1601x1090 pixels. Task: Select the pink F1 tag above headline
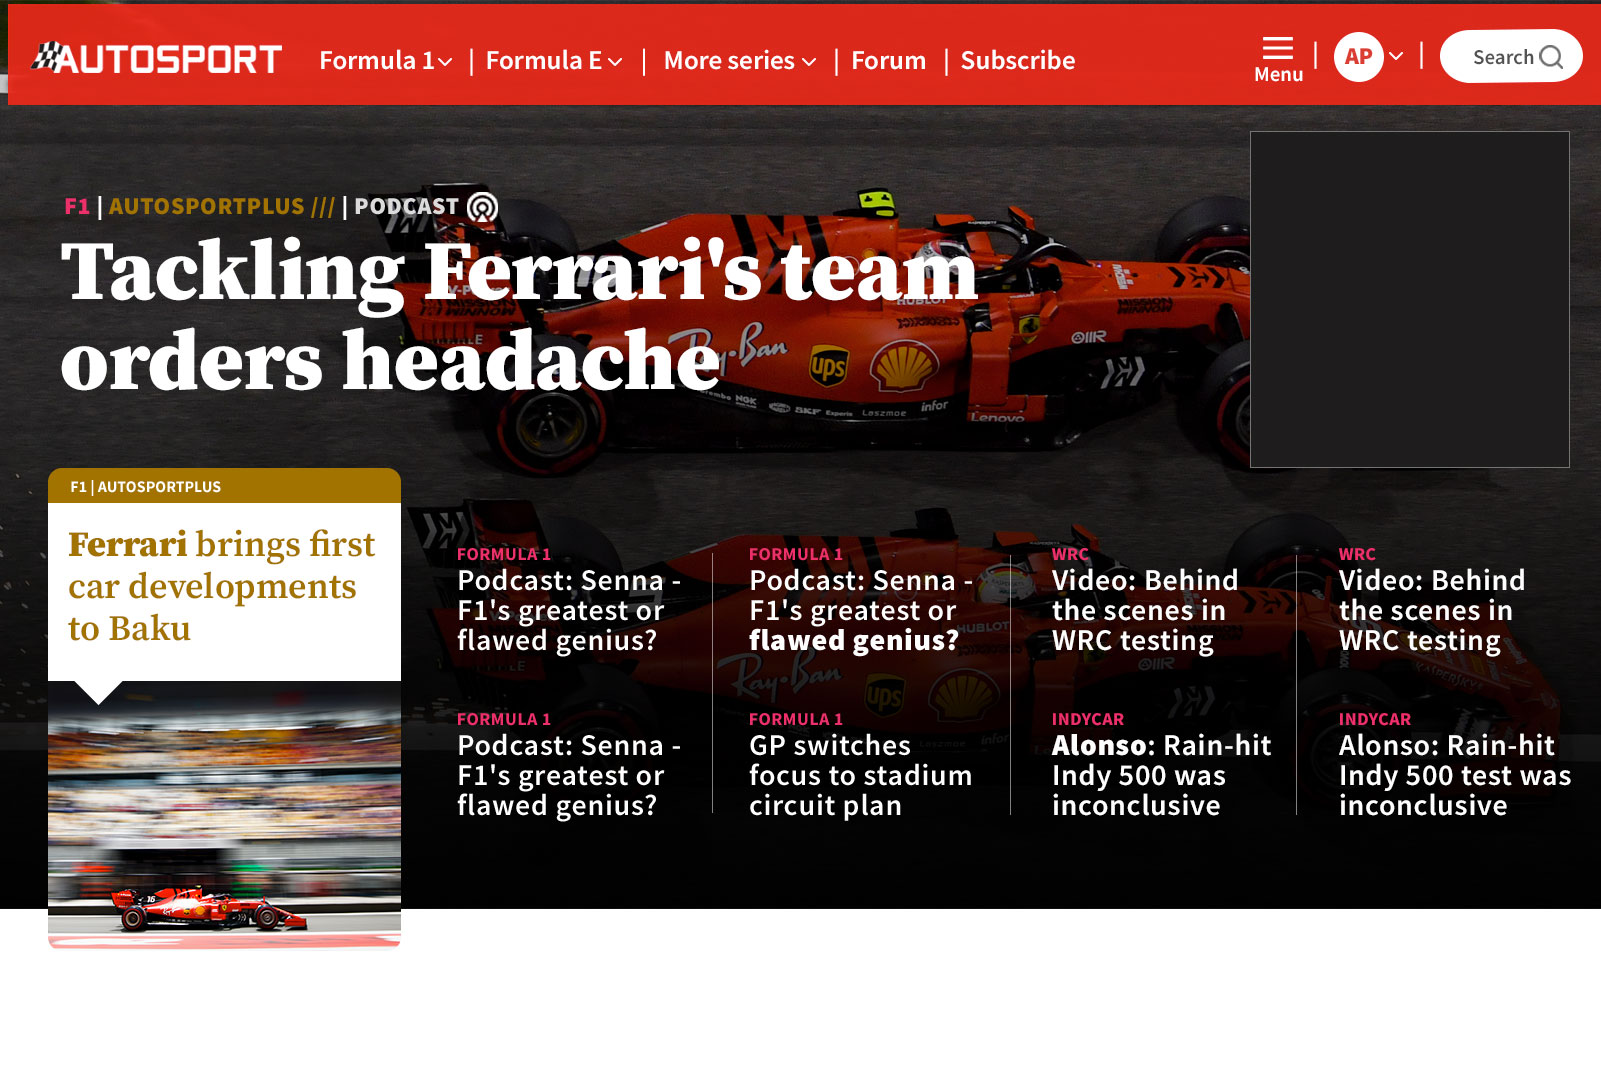point(77,207)
